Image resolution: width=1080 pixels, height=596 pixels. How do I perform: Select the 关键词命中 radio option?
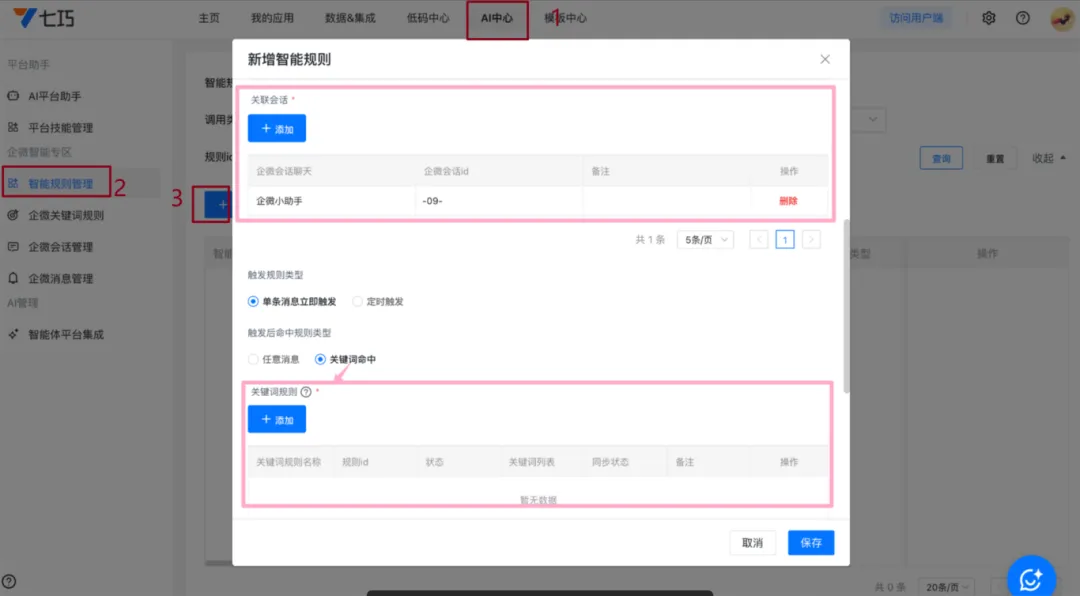[320, 359]
